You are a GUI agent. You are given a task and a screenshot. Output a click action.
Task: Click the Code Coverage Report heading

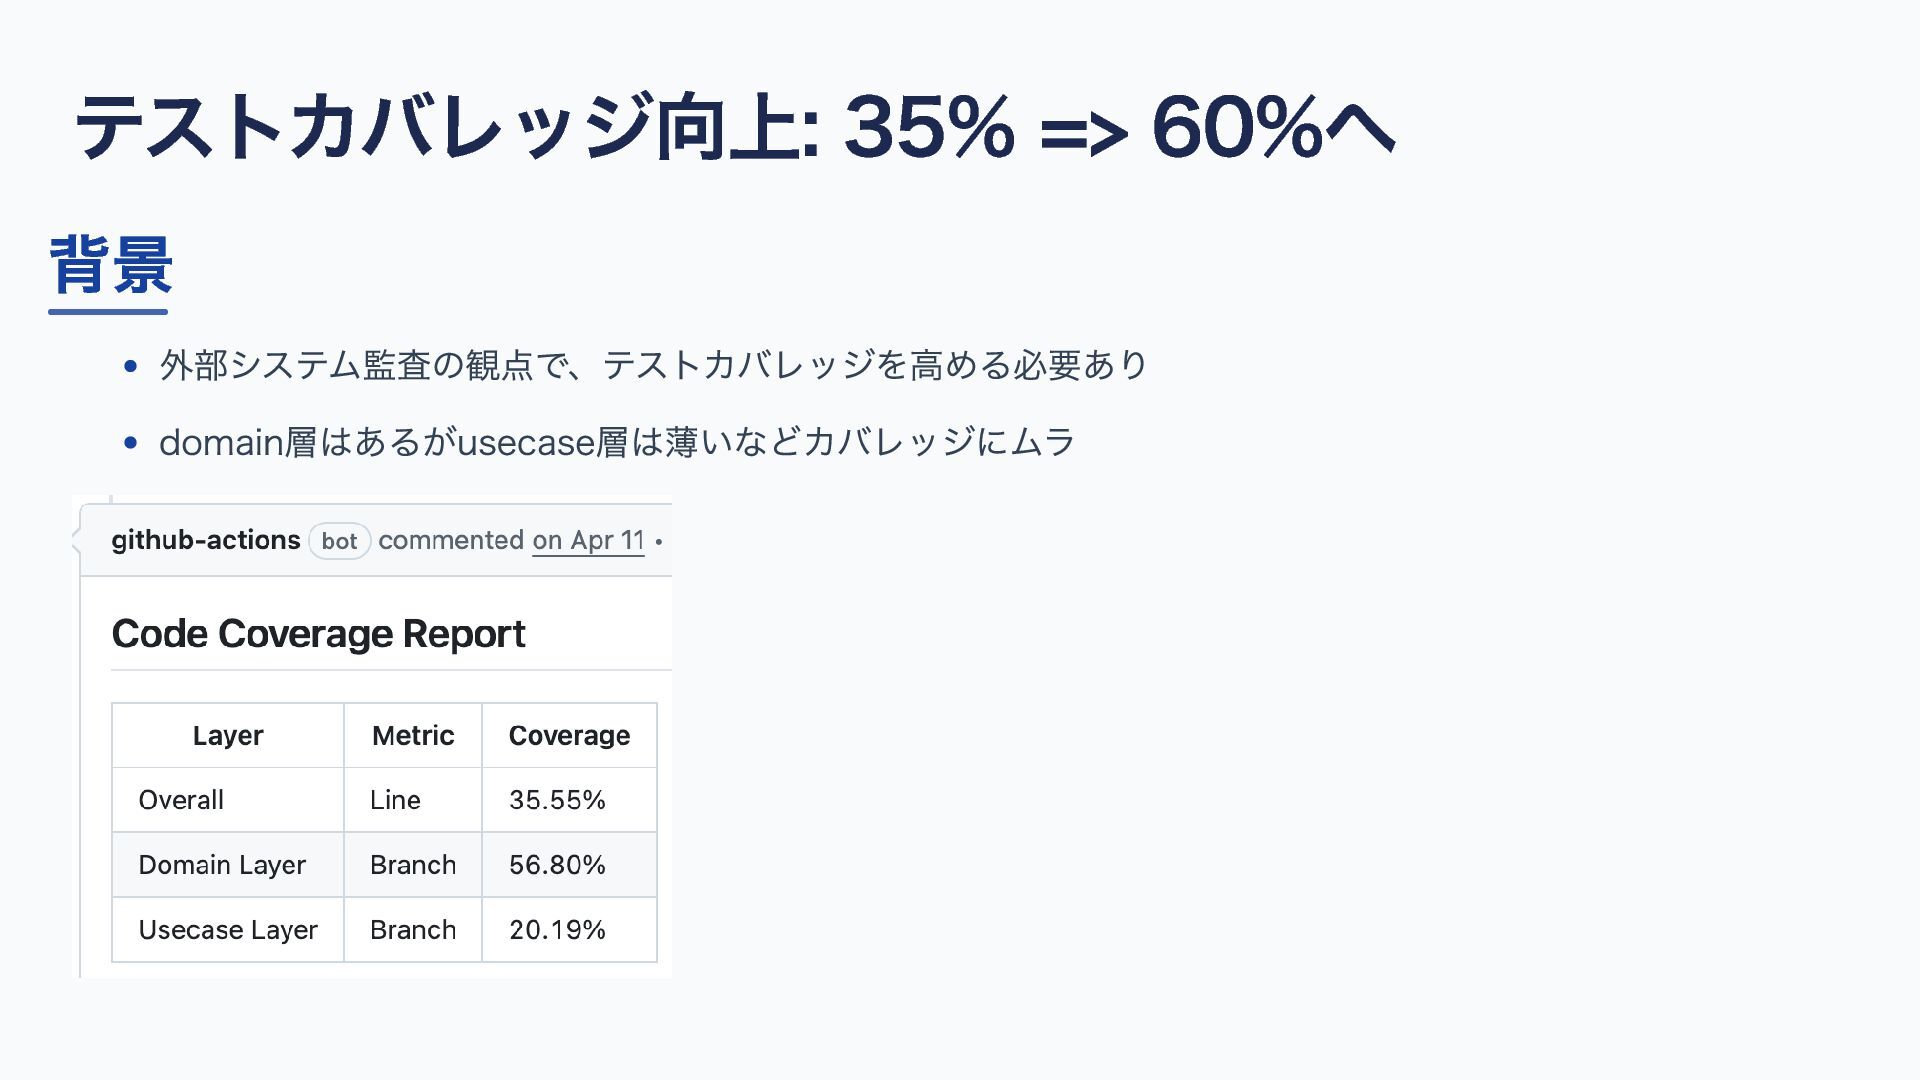318,634
